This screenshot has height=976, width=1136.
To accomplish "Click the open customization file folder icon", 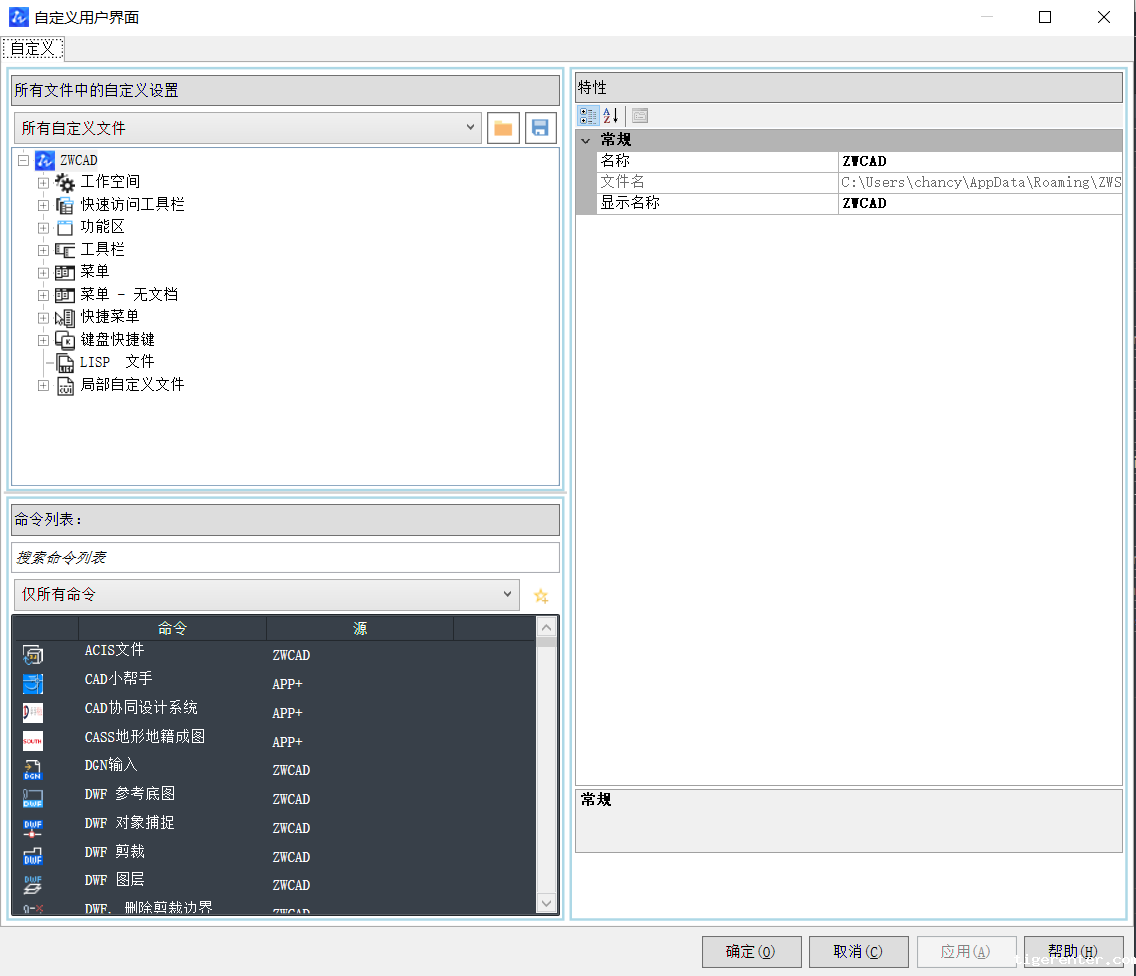I will pyautogui.click(x=503, y=128).
